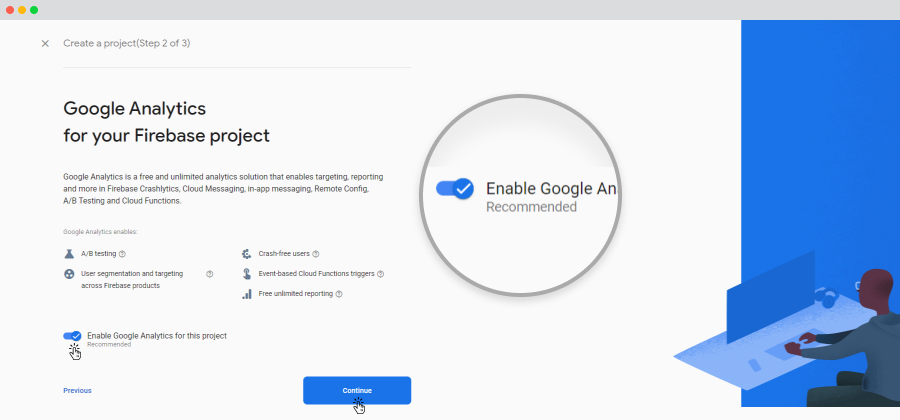
Task: Click the User segmentation circle icon
Action: tap(69, 274)
